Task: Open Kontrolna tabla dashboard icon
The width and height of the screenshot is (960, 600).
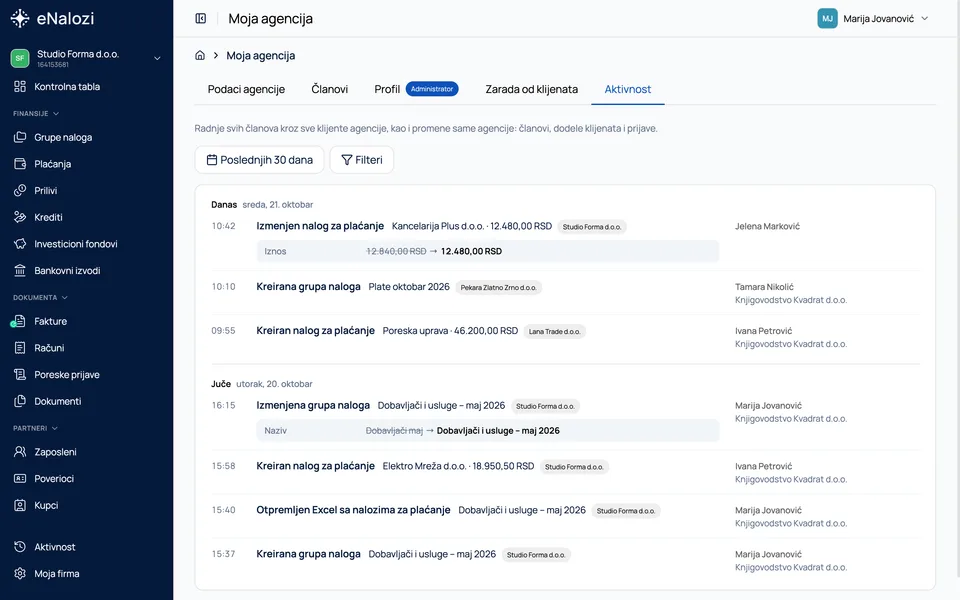Action: click(20, 86)
